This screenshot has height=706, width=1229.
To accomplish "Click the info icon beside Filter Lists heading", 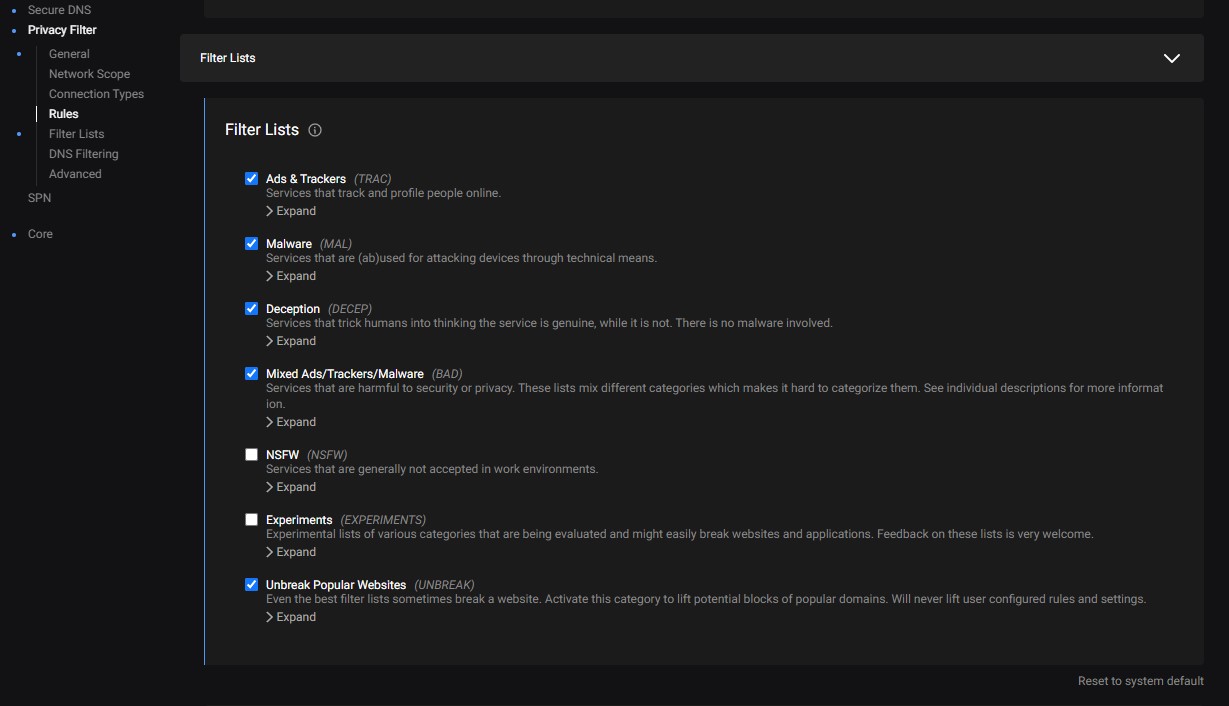I will pyautogui.click(x=315, y=130).
